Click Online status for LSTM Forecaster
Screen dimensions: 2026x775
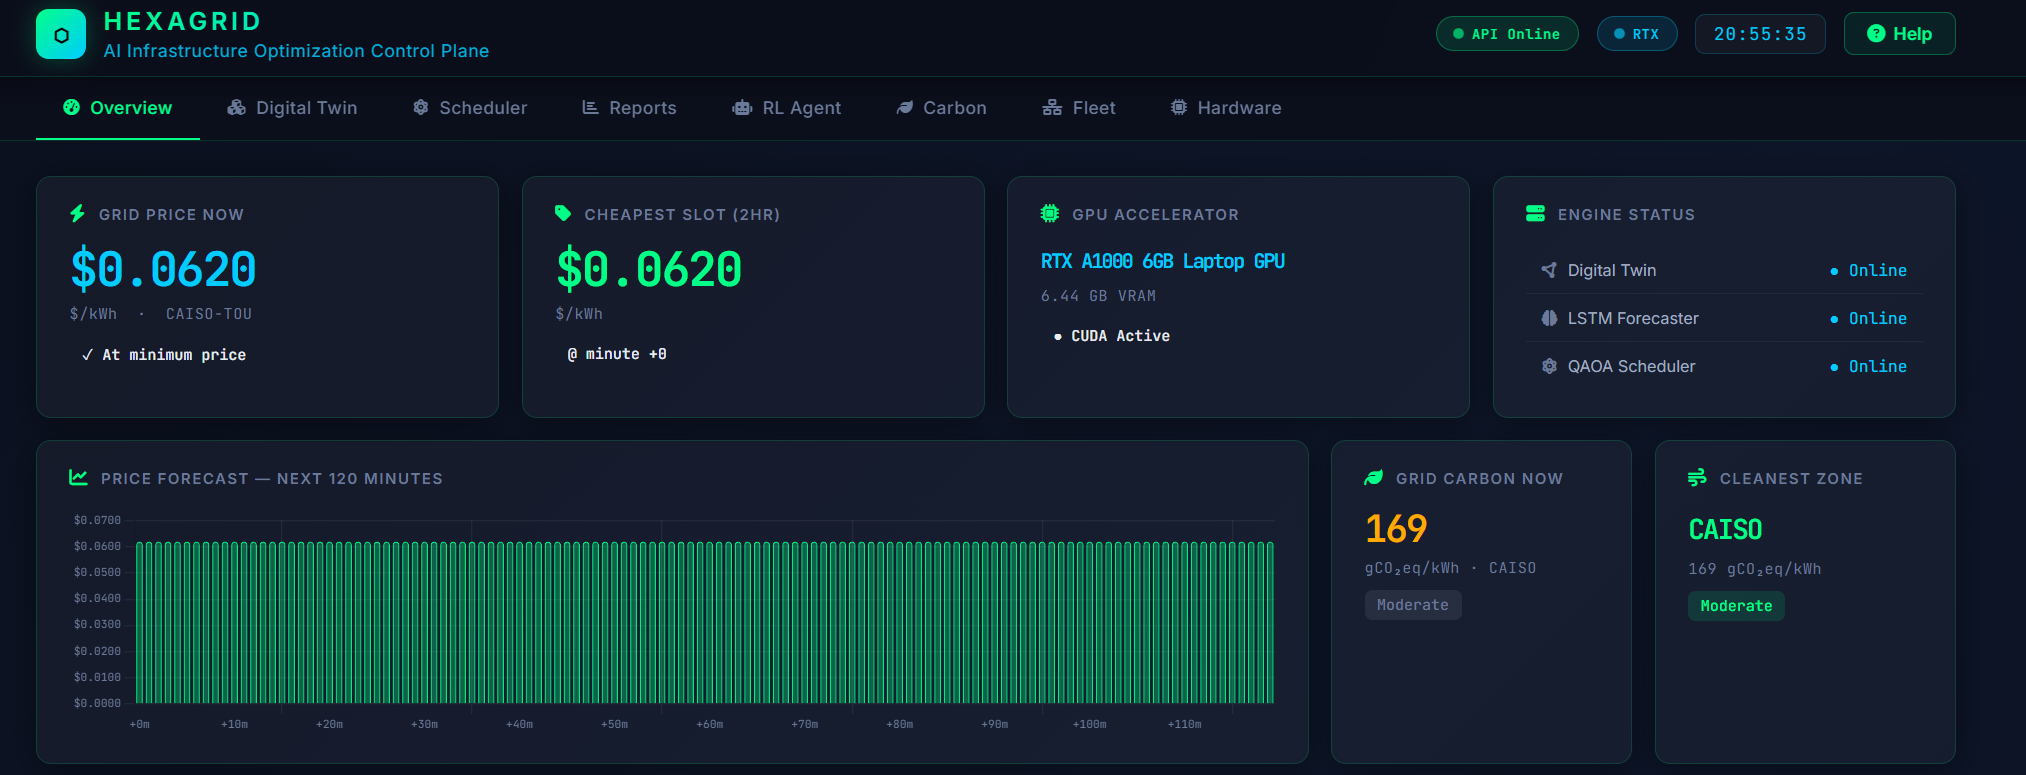coord(1869,318)
